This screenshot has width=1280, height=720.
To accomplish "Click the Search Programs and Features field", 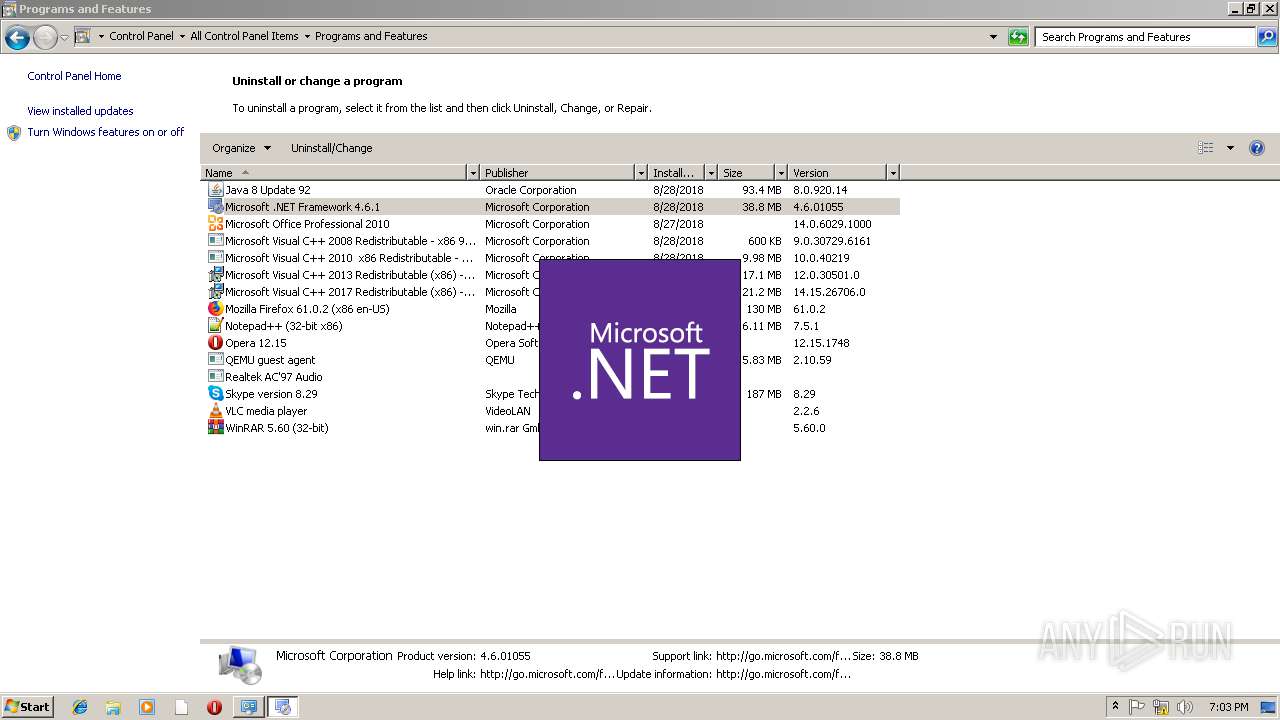I will tap(1146, 37).
